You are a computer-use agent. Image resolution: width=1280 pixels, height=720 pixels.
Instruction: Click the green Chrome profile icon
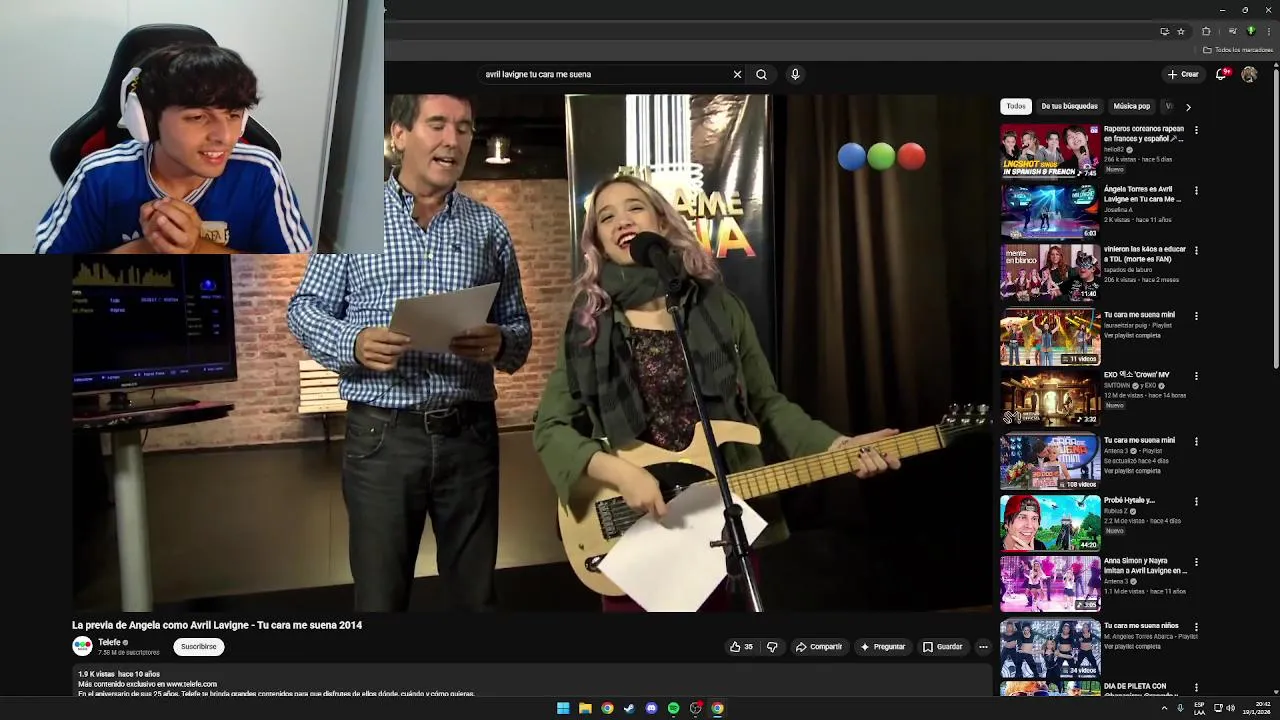[1250, 31]
